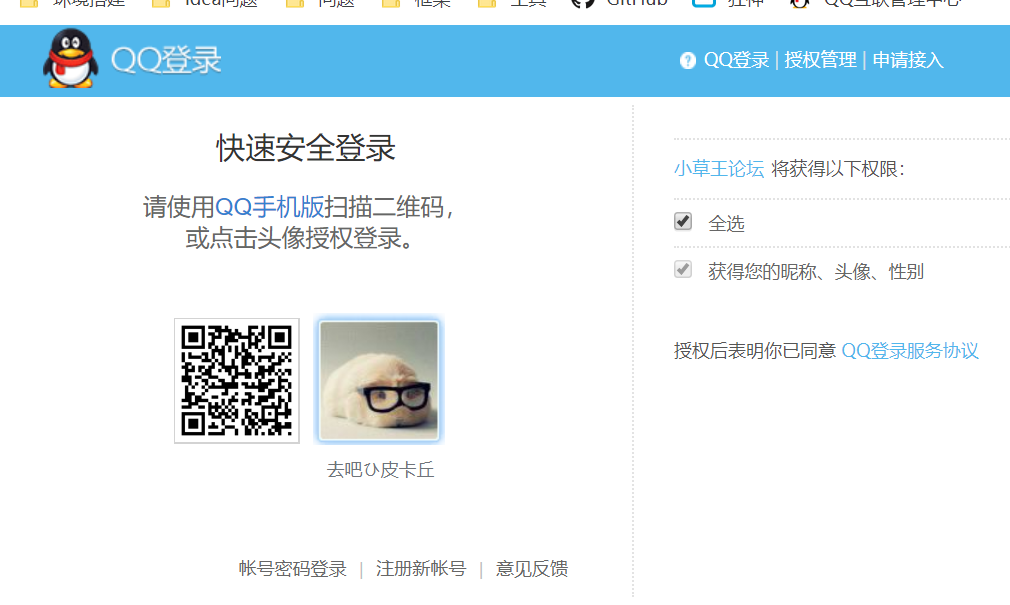The height and width of the screenshot is (605, 1010).
Task: Toggle the 获得您的昵称、头像、性别 permission checkbox
Action: pos(683,269)
